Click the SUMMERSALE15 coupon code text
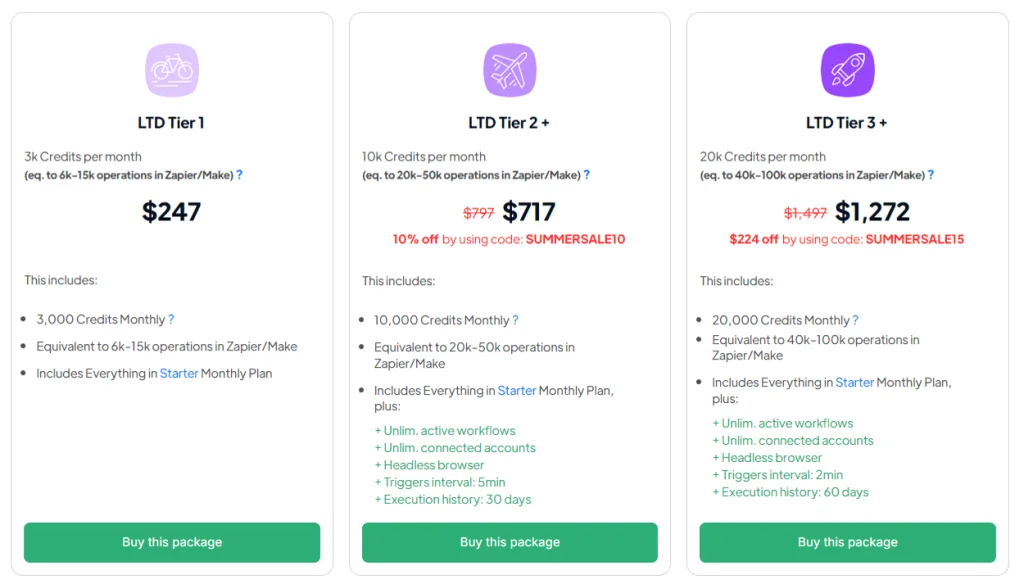The width and height of the screenshot is (1024, 584). tap(914, 240)
